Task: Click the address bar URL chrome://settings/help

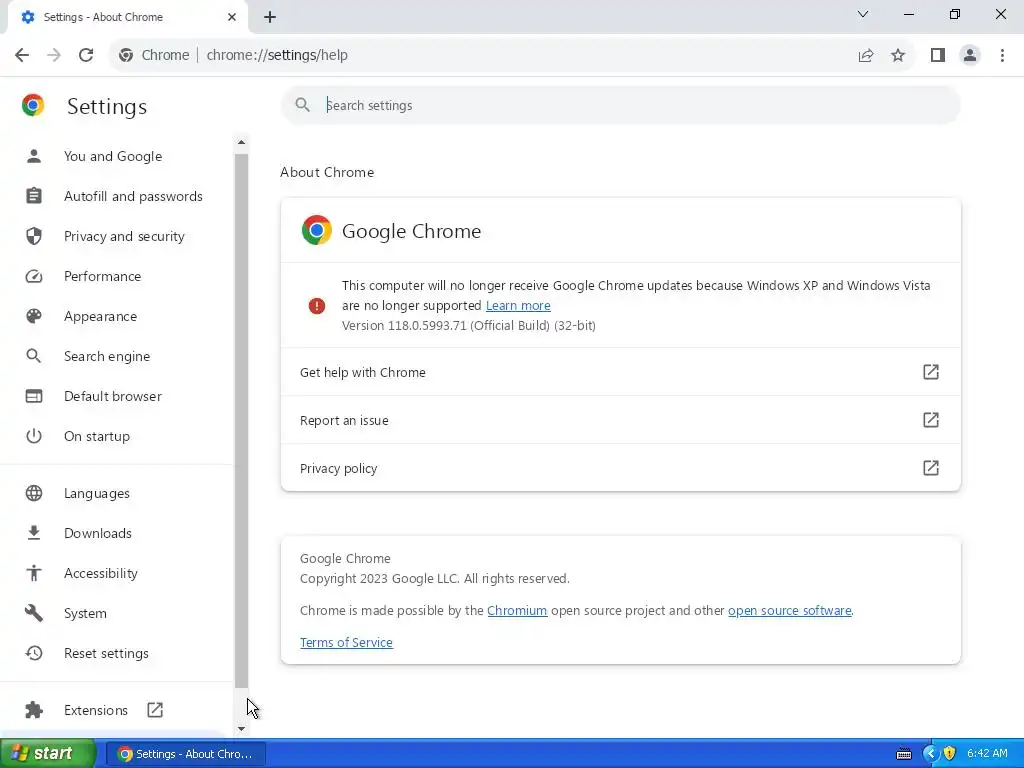Action: click(277, 56)
